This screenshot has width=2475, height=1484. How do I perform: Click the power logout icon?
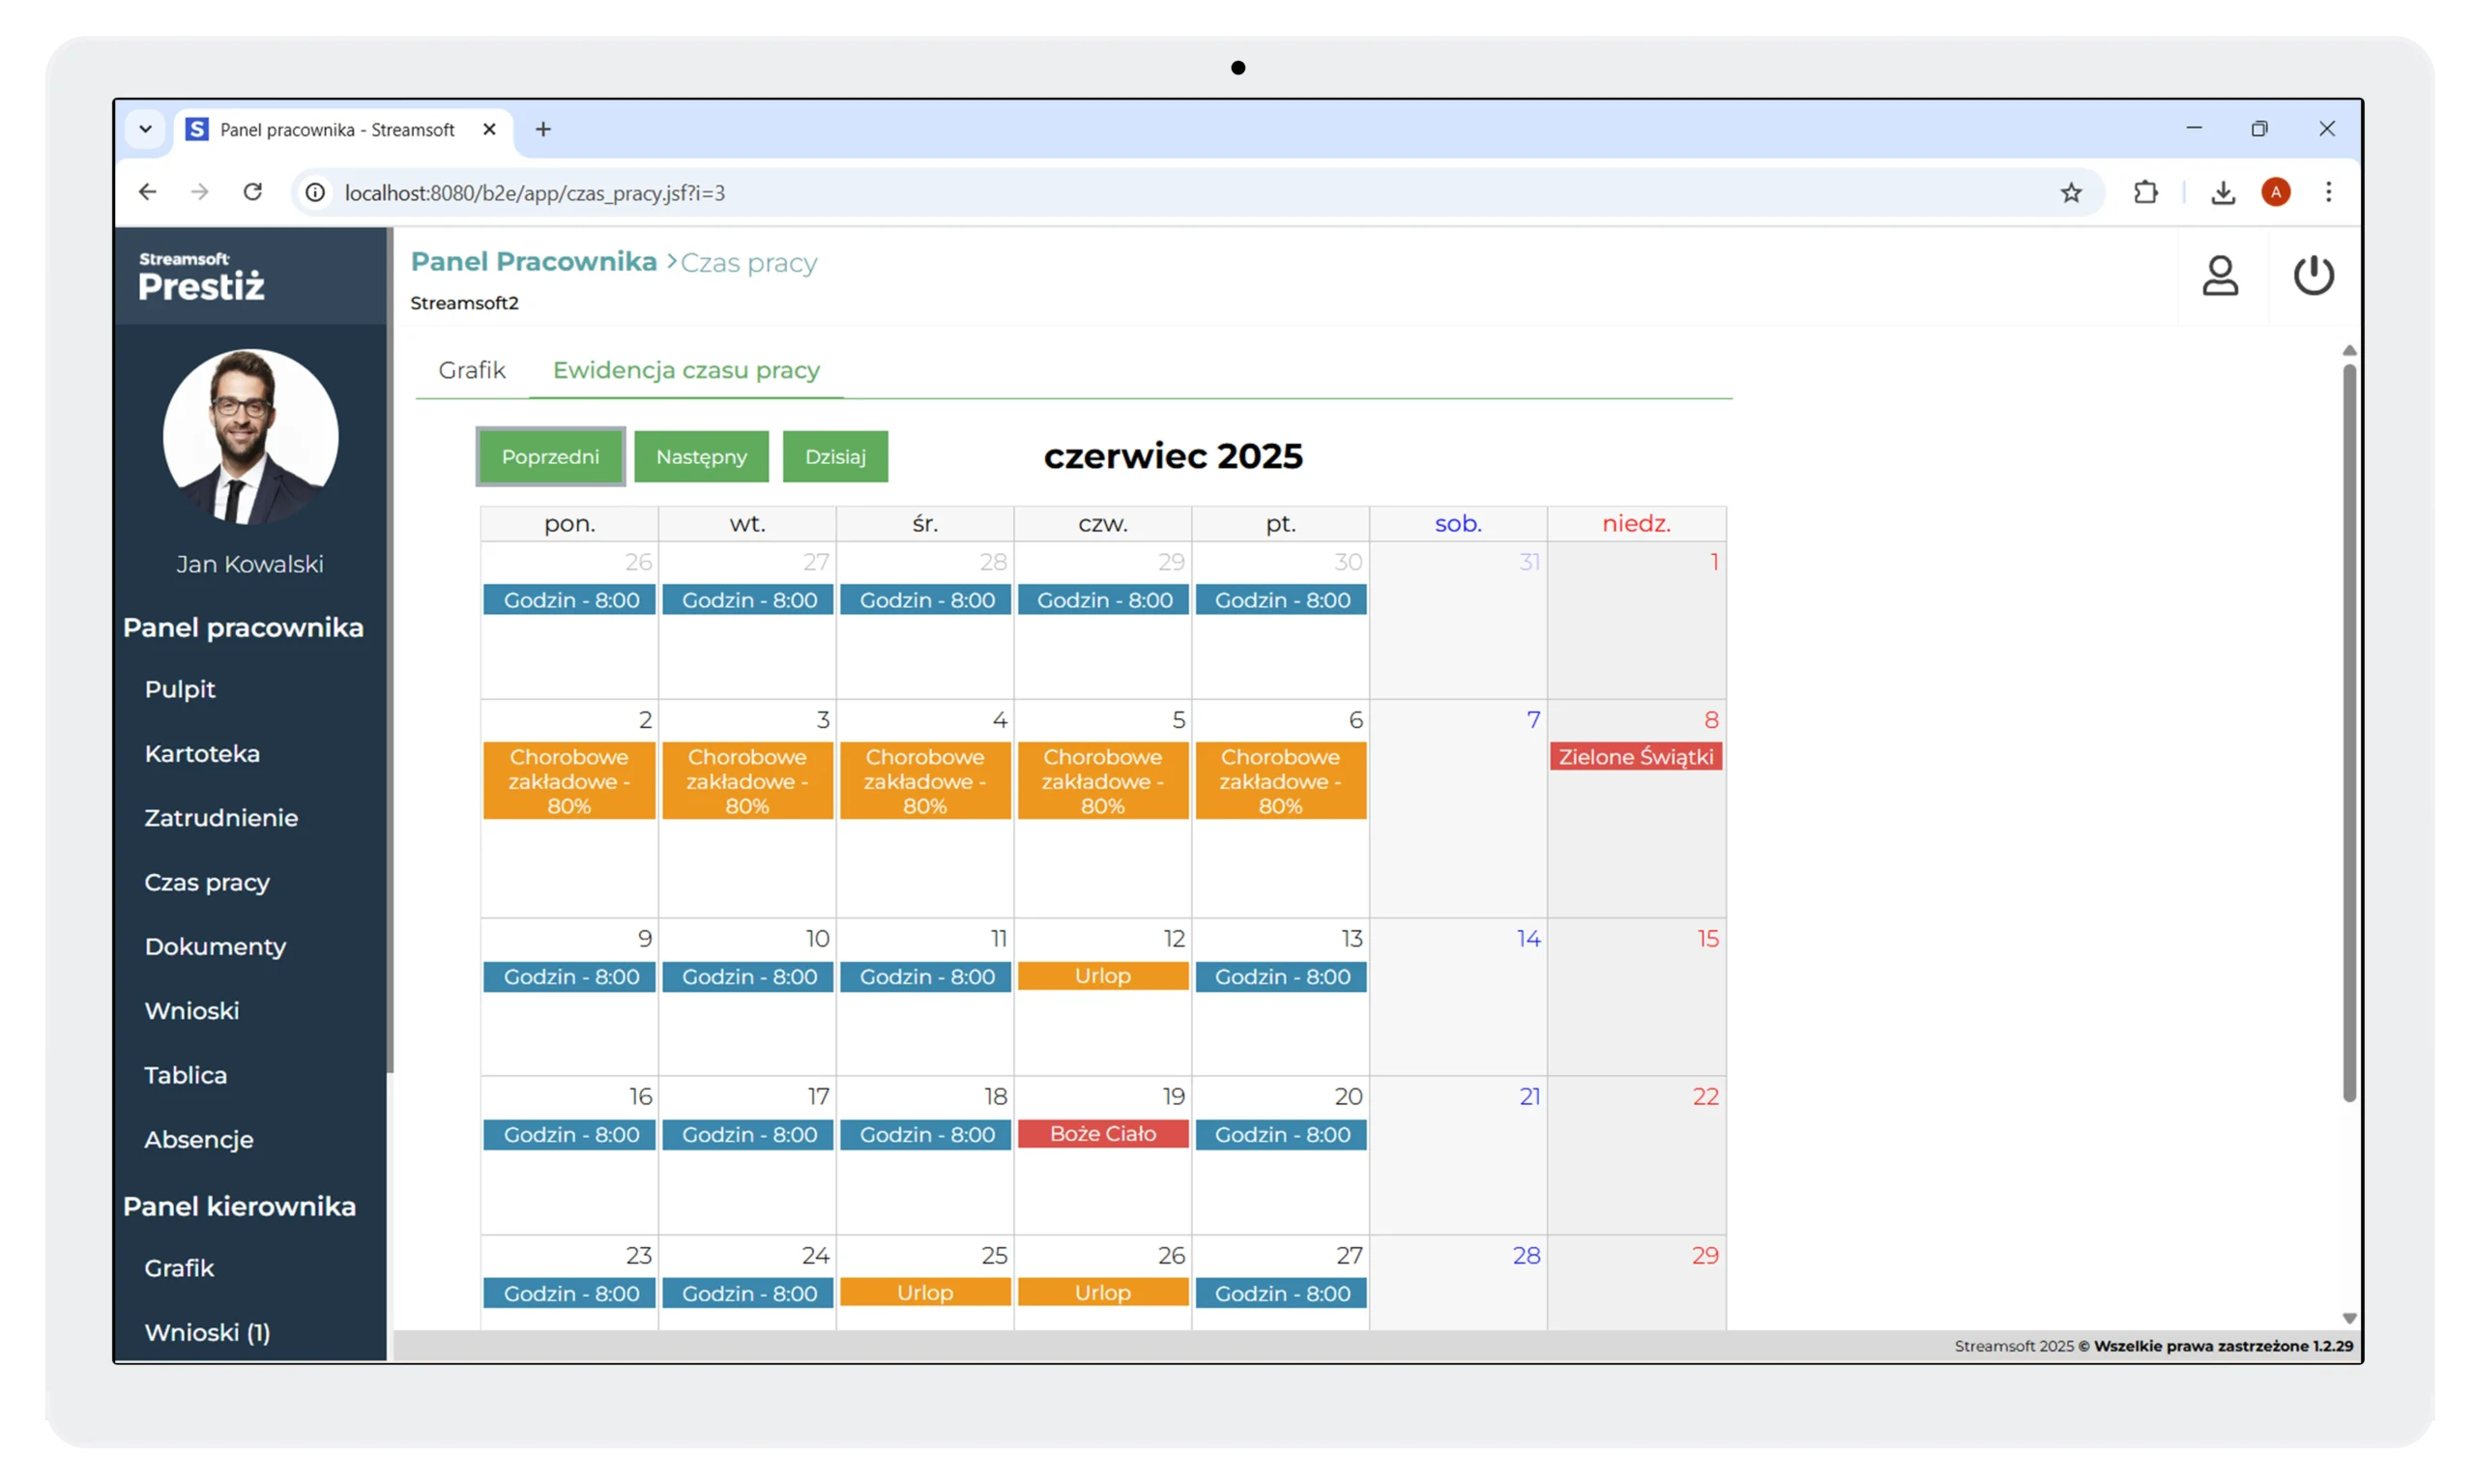(2312, 275)
